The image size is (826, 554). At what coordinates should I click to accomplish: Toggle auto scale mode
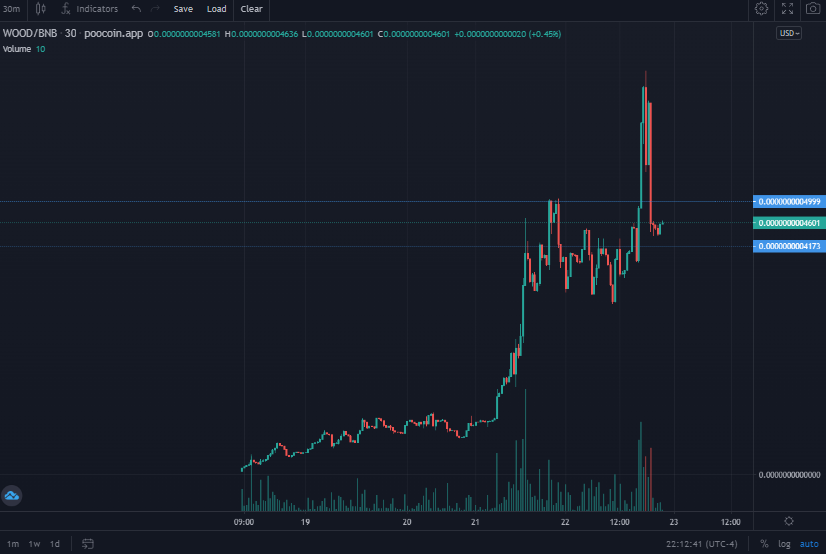click(x=809, y=544)
